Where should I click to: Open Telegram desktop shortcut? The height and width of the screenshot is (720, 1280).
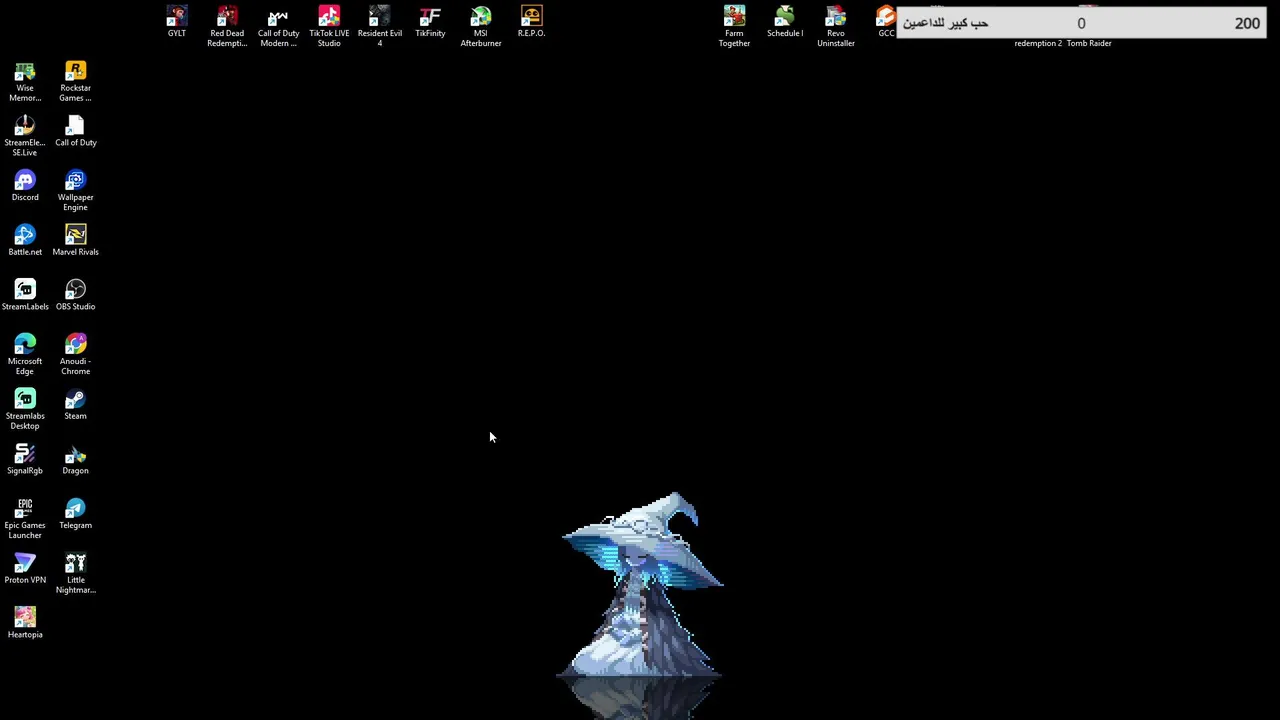[75, 514]
